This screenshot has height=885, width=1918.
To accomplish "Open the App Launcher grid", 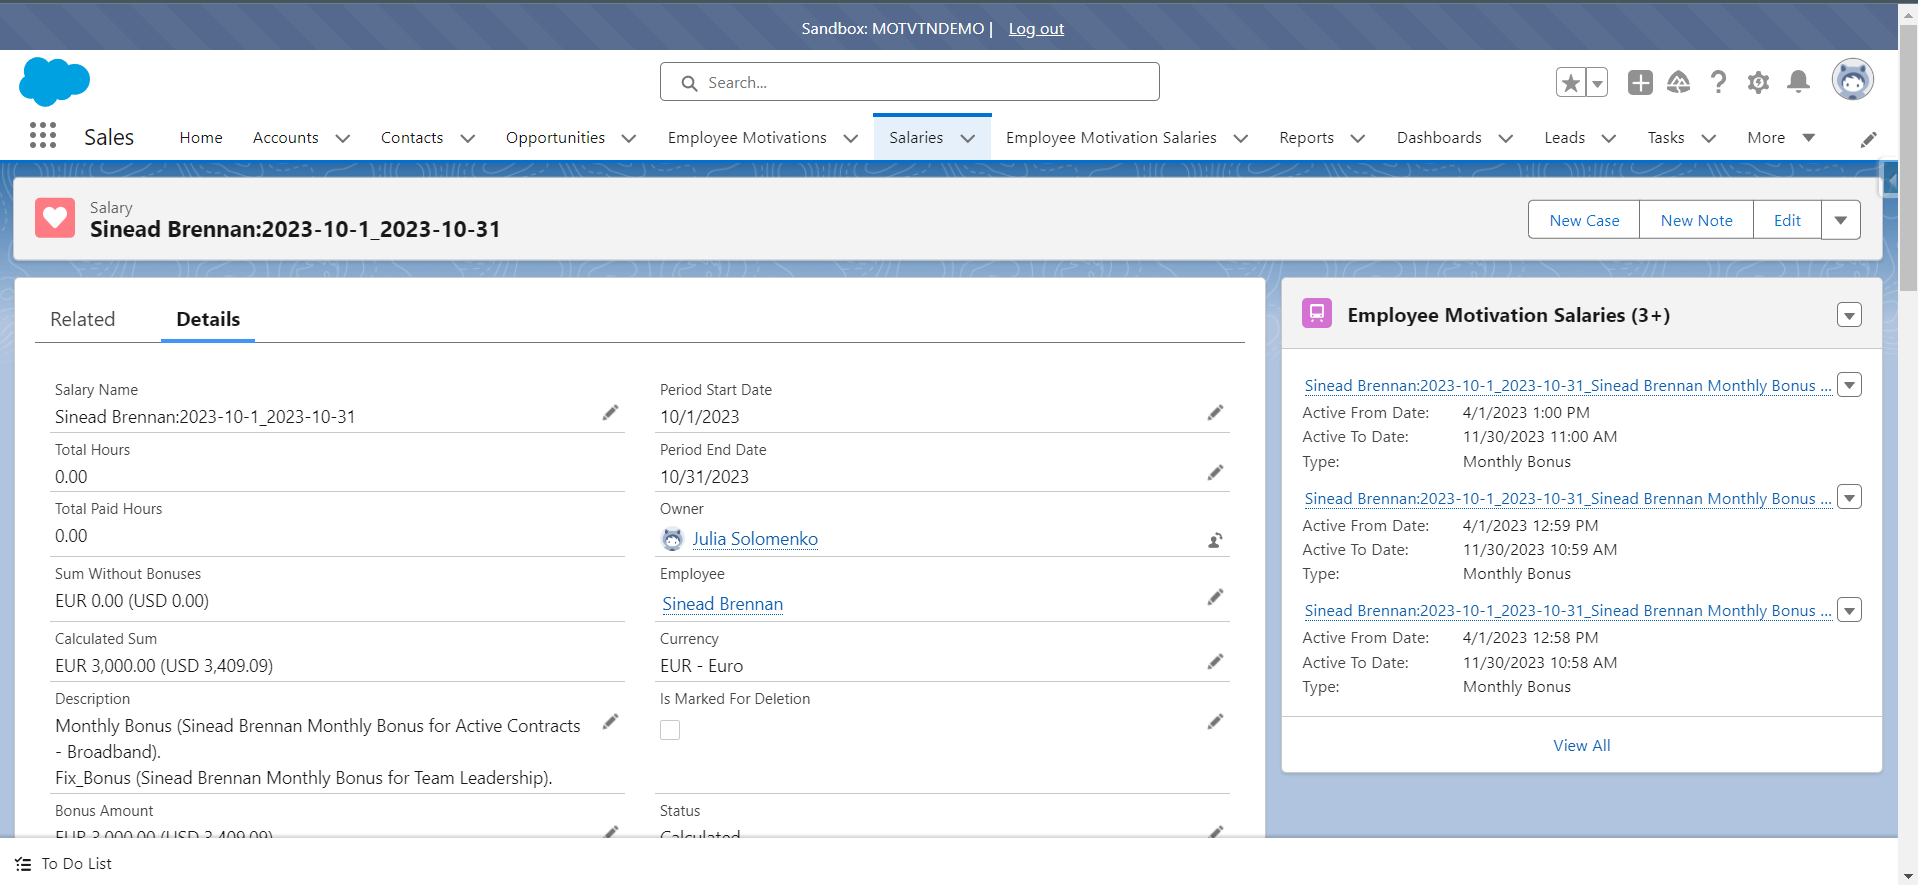I will tap(43, 136).
